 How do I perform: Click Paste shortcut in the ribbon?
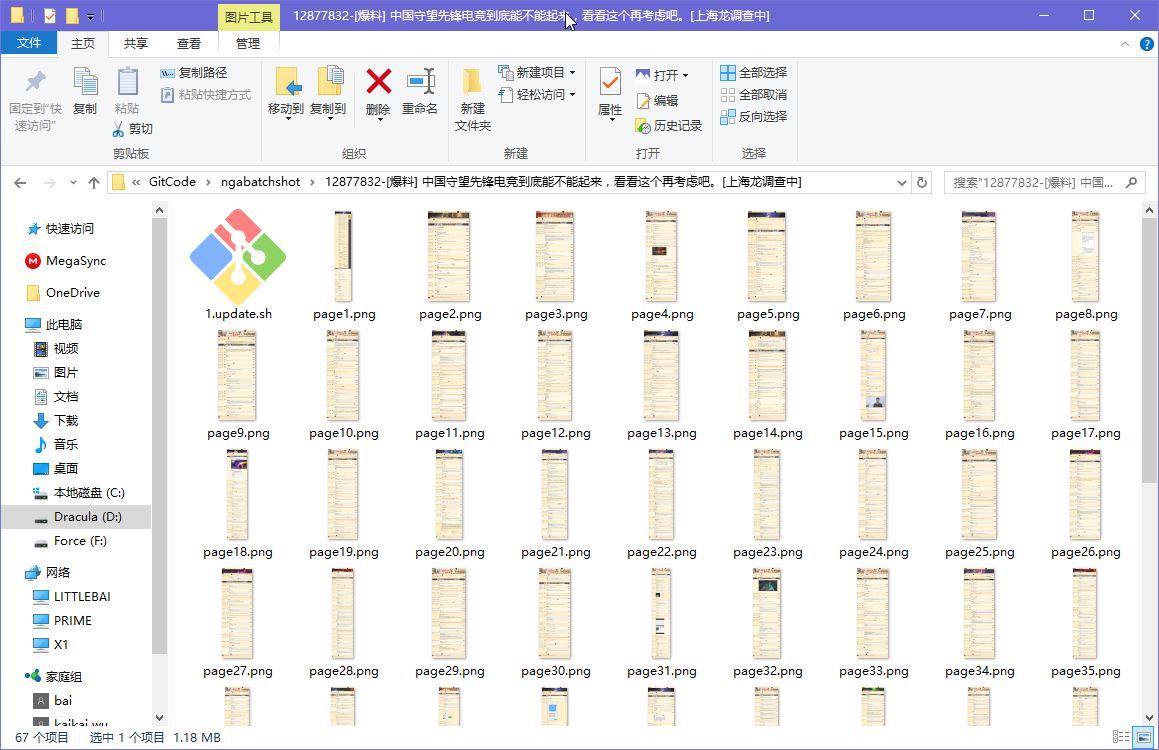205,95
